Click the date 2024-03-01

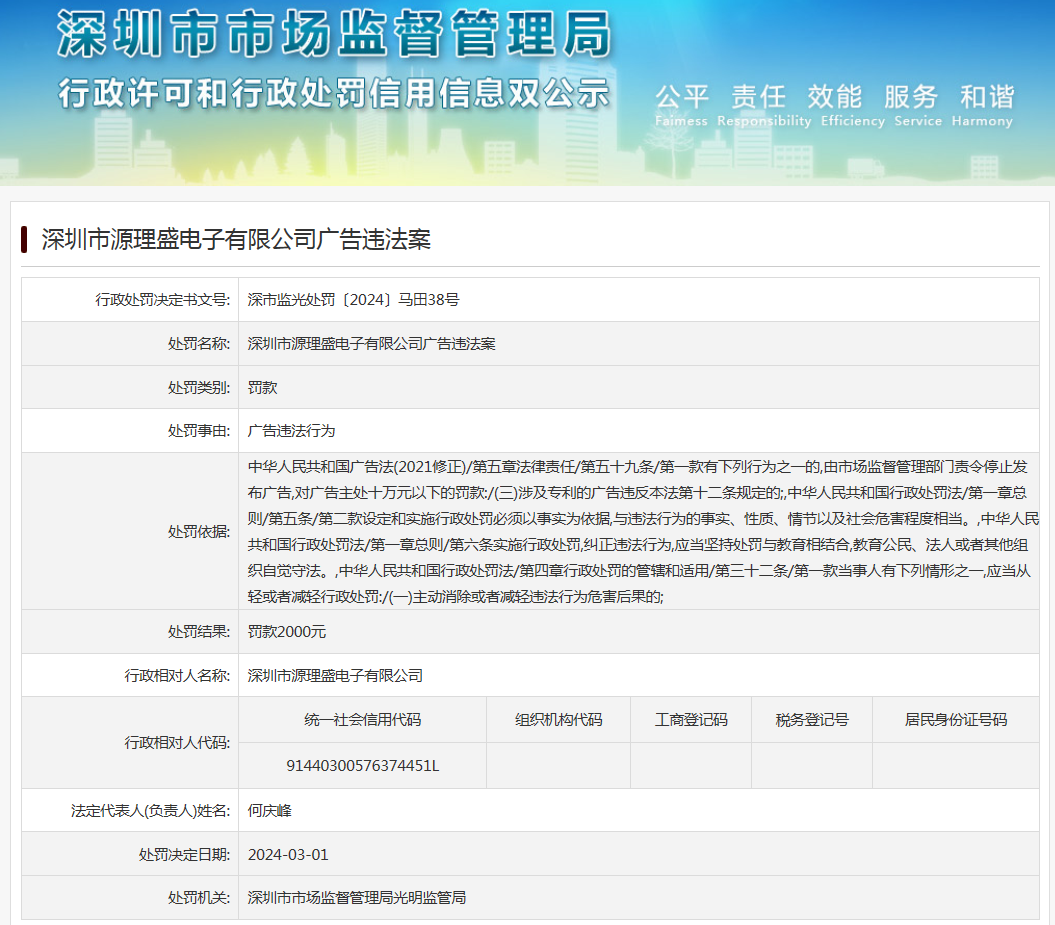pos(288,854)
